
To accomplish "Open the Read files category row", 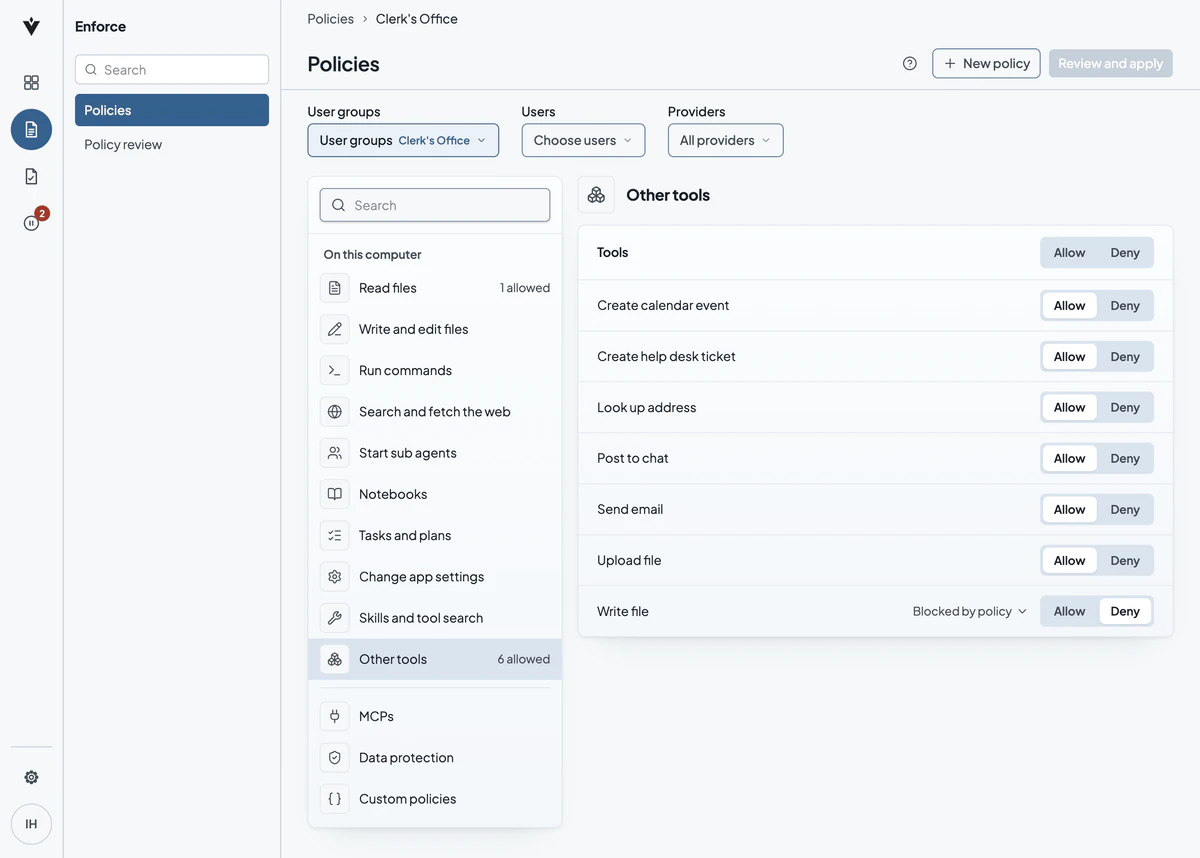I will point(435,288).
